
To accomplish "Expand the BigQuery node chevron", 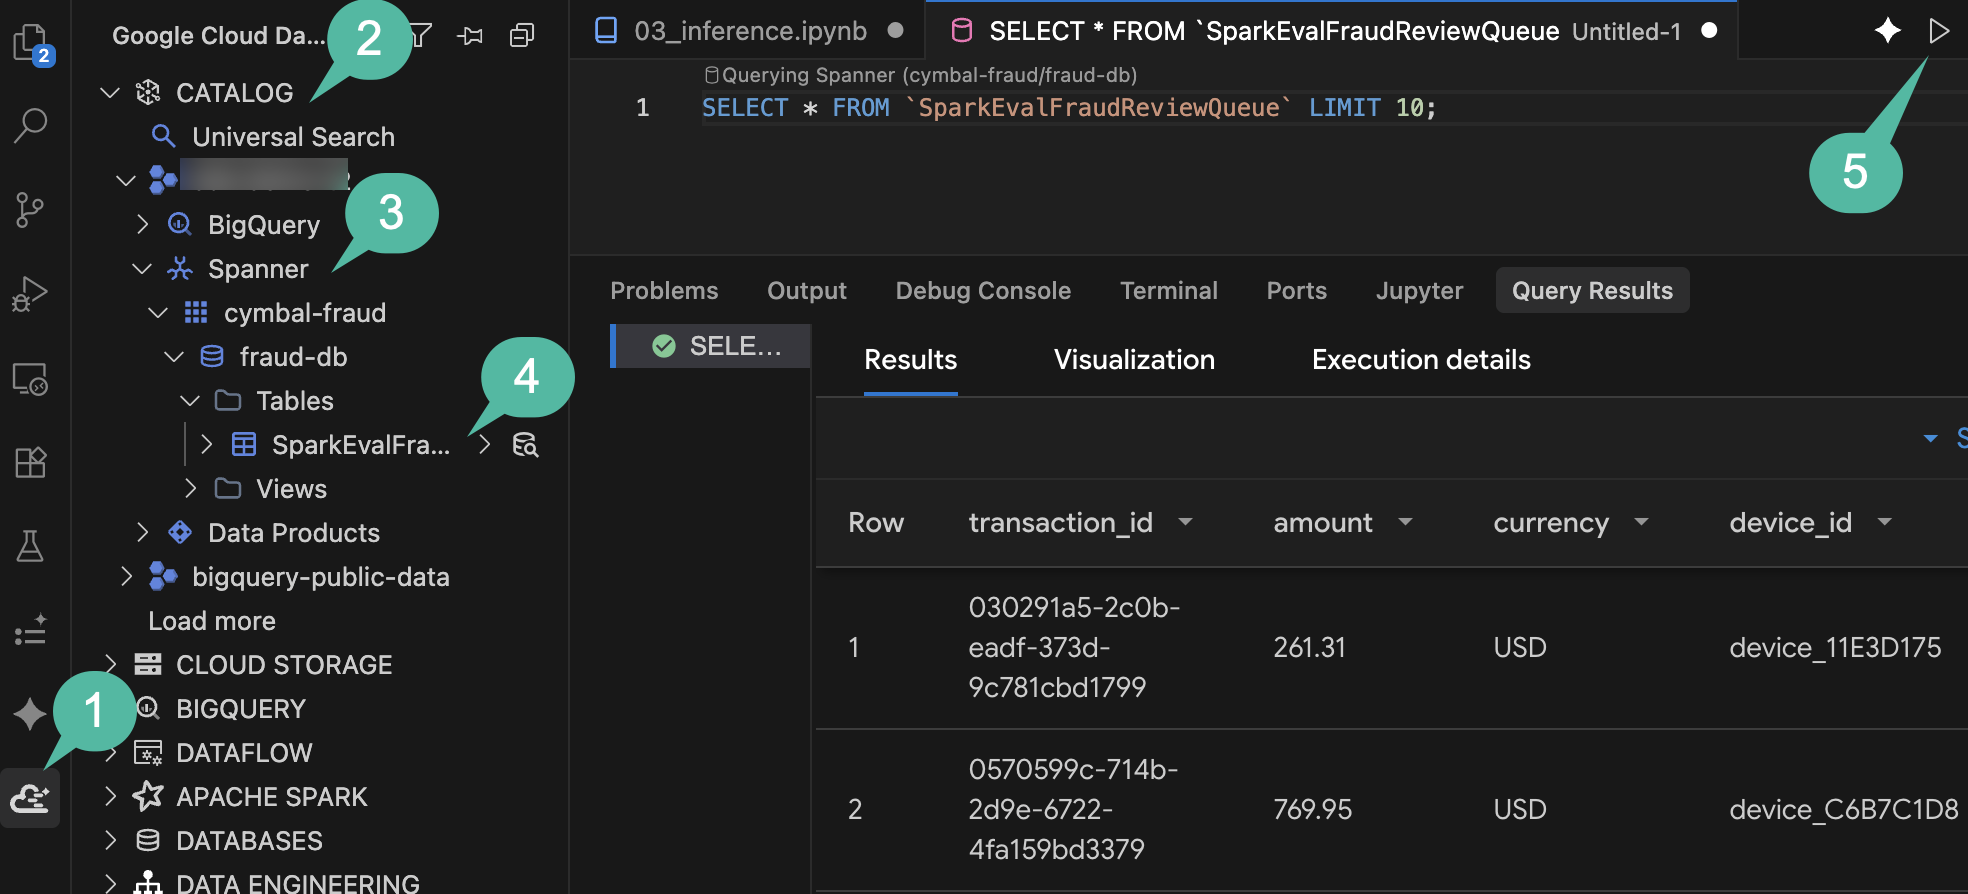I will 142,225.
